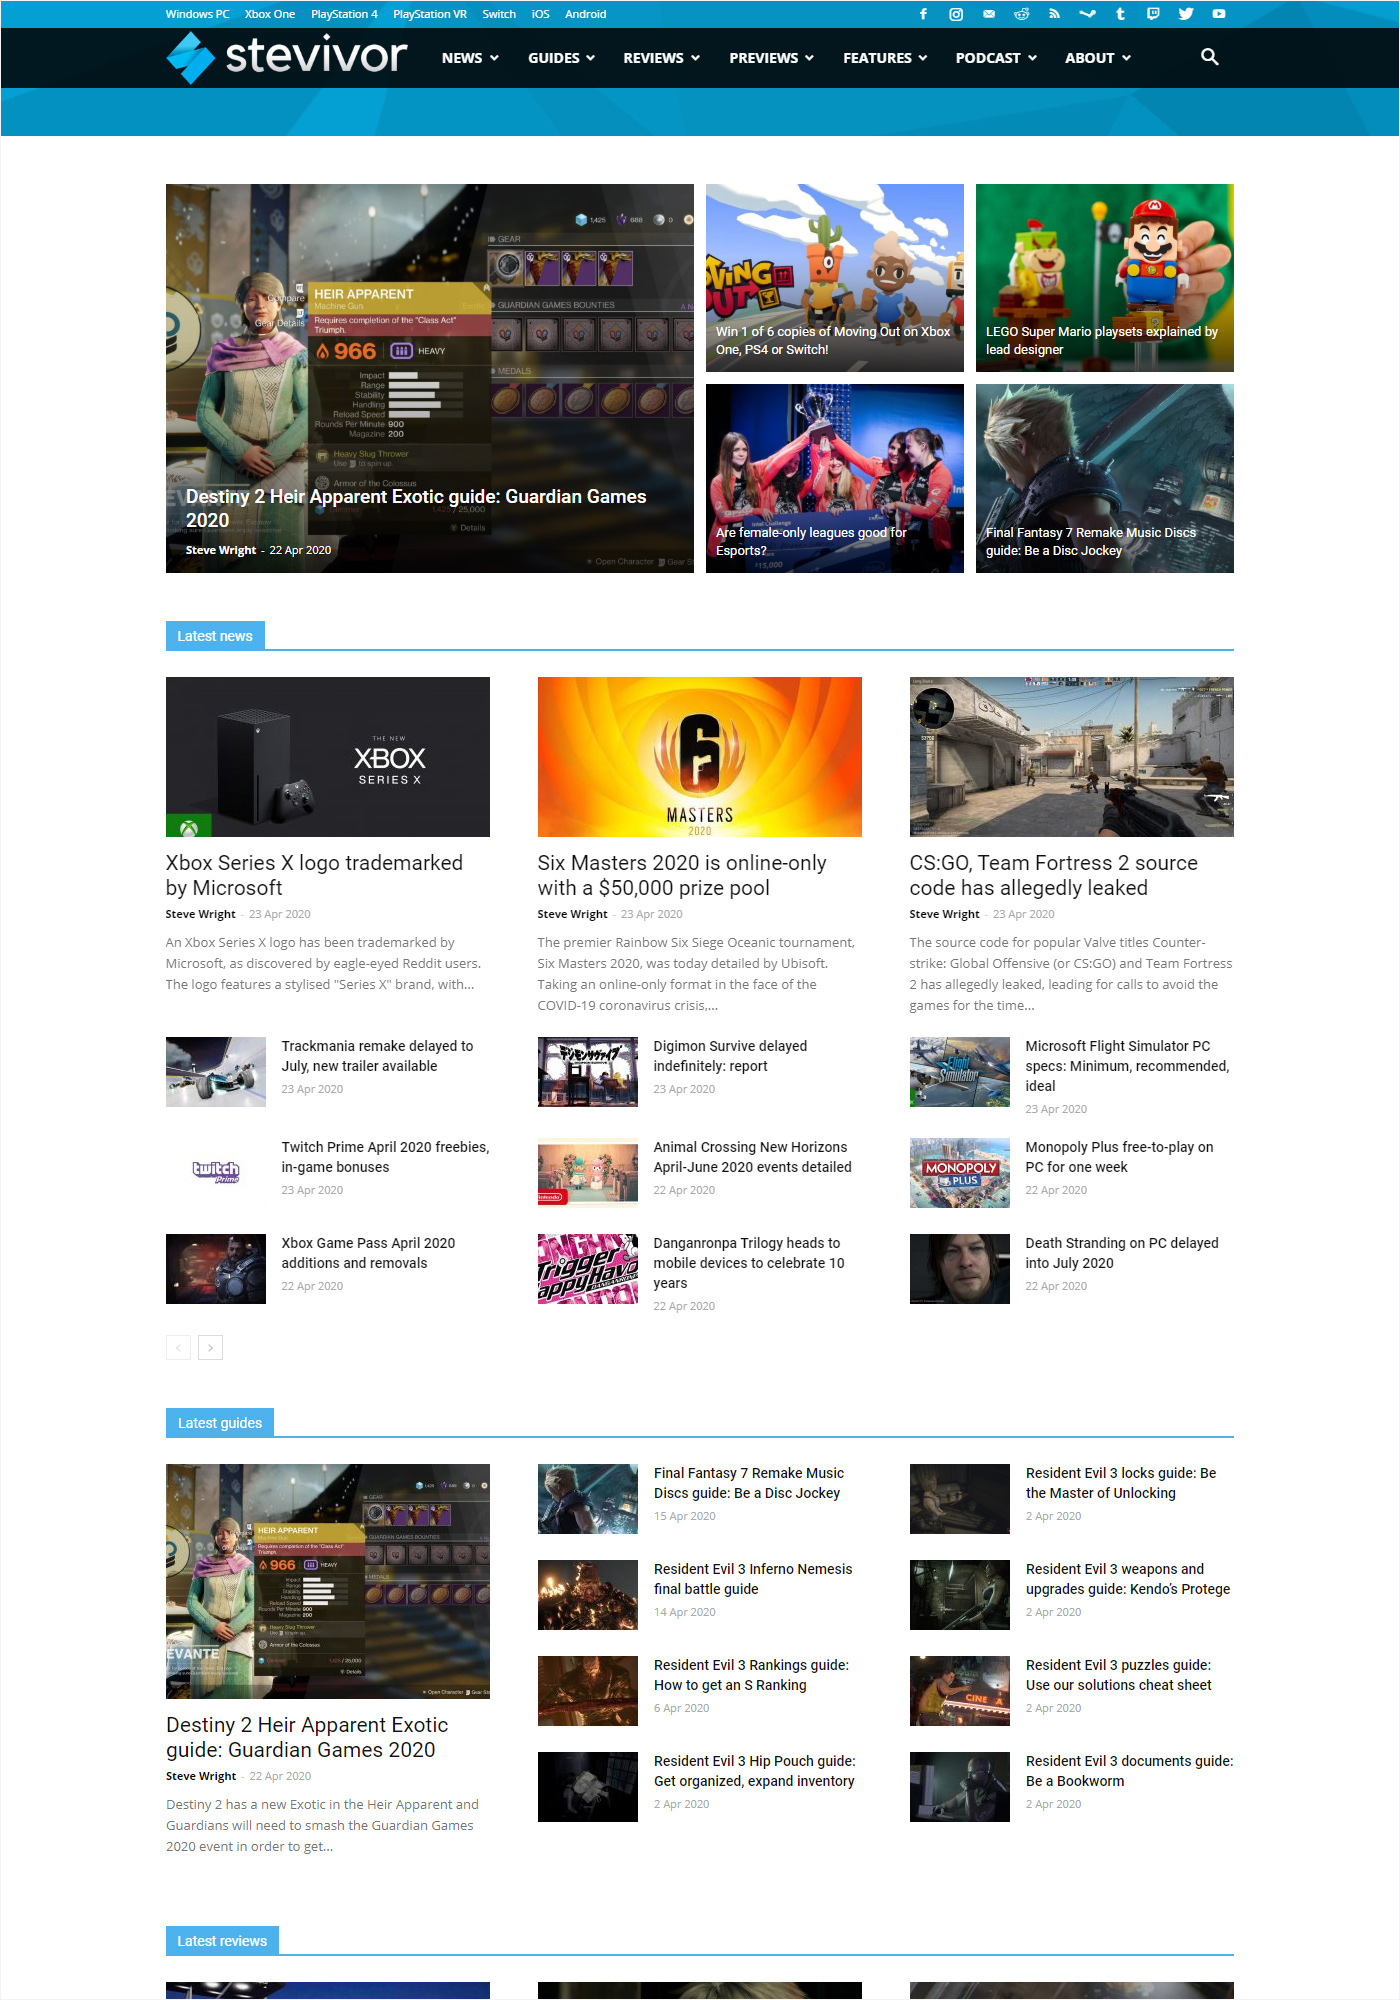The height and width of the screenshot is (2000, 1400).
Task: Open Xbox Series X logo trademarked headline
Action: (x=314, y=875)
